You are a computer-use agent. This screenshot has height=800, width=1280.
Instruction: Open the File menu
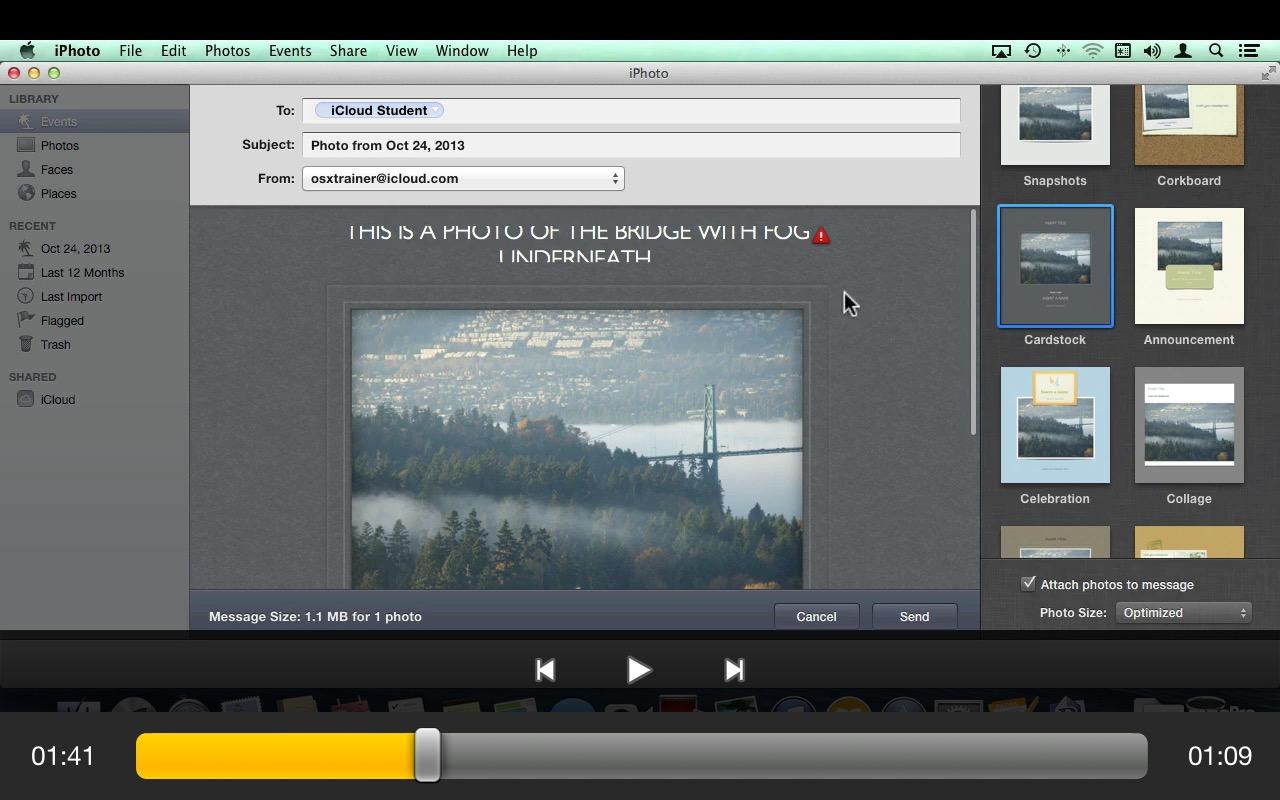pos(131,51)
